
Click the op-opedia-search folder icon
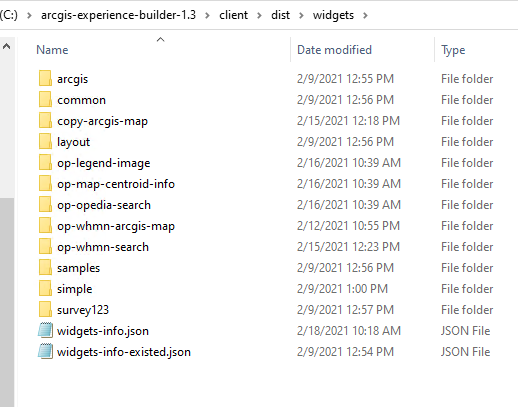coord(45,205)
